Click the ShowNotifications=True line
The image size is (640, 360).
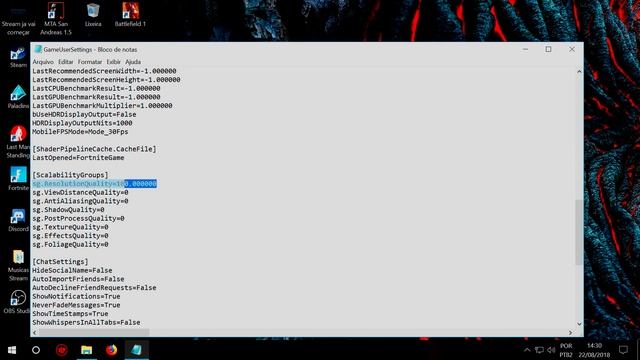(x=76, y=296)
